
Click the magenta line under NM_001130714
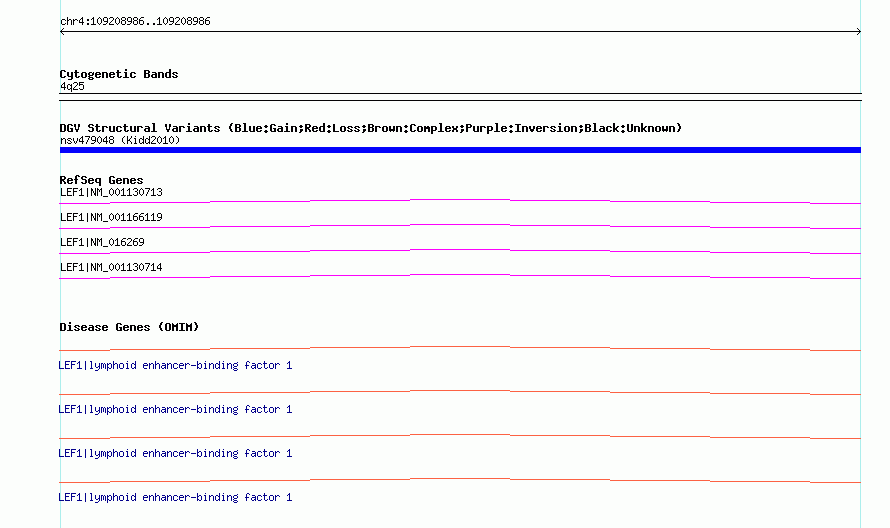click(460, 276)
